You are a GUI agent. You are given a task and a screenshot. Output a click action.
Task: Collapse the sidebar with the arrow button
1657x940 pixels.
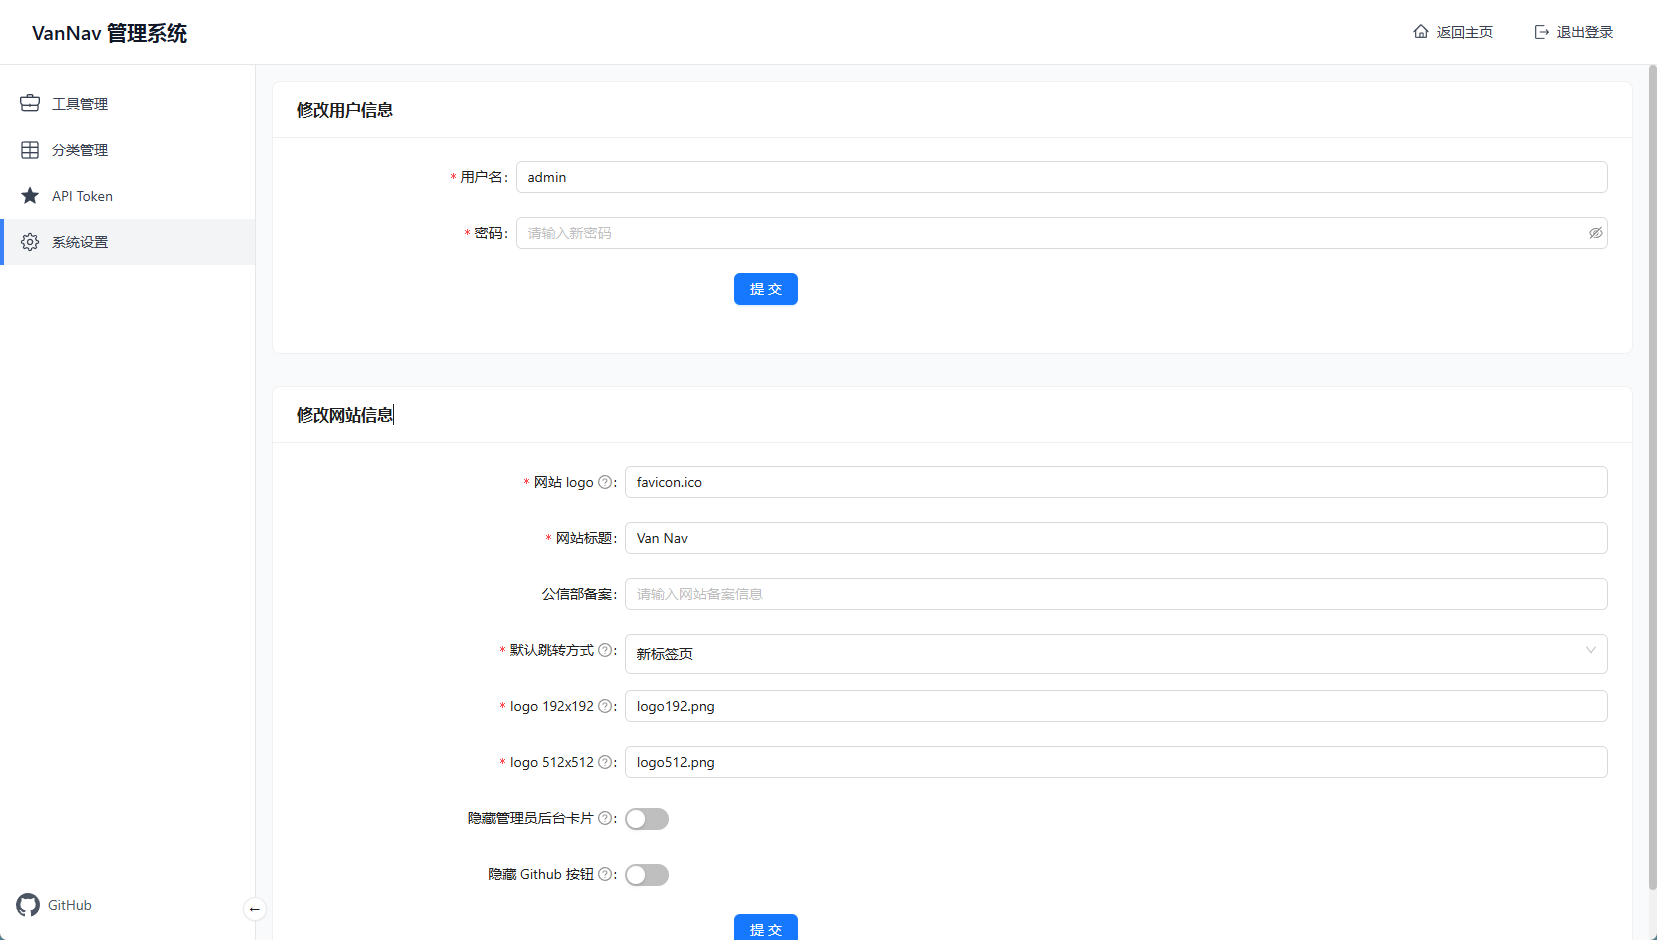coord(255,909)
